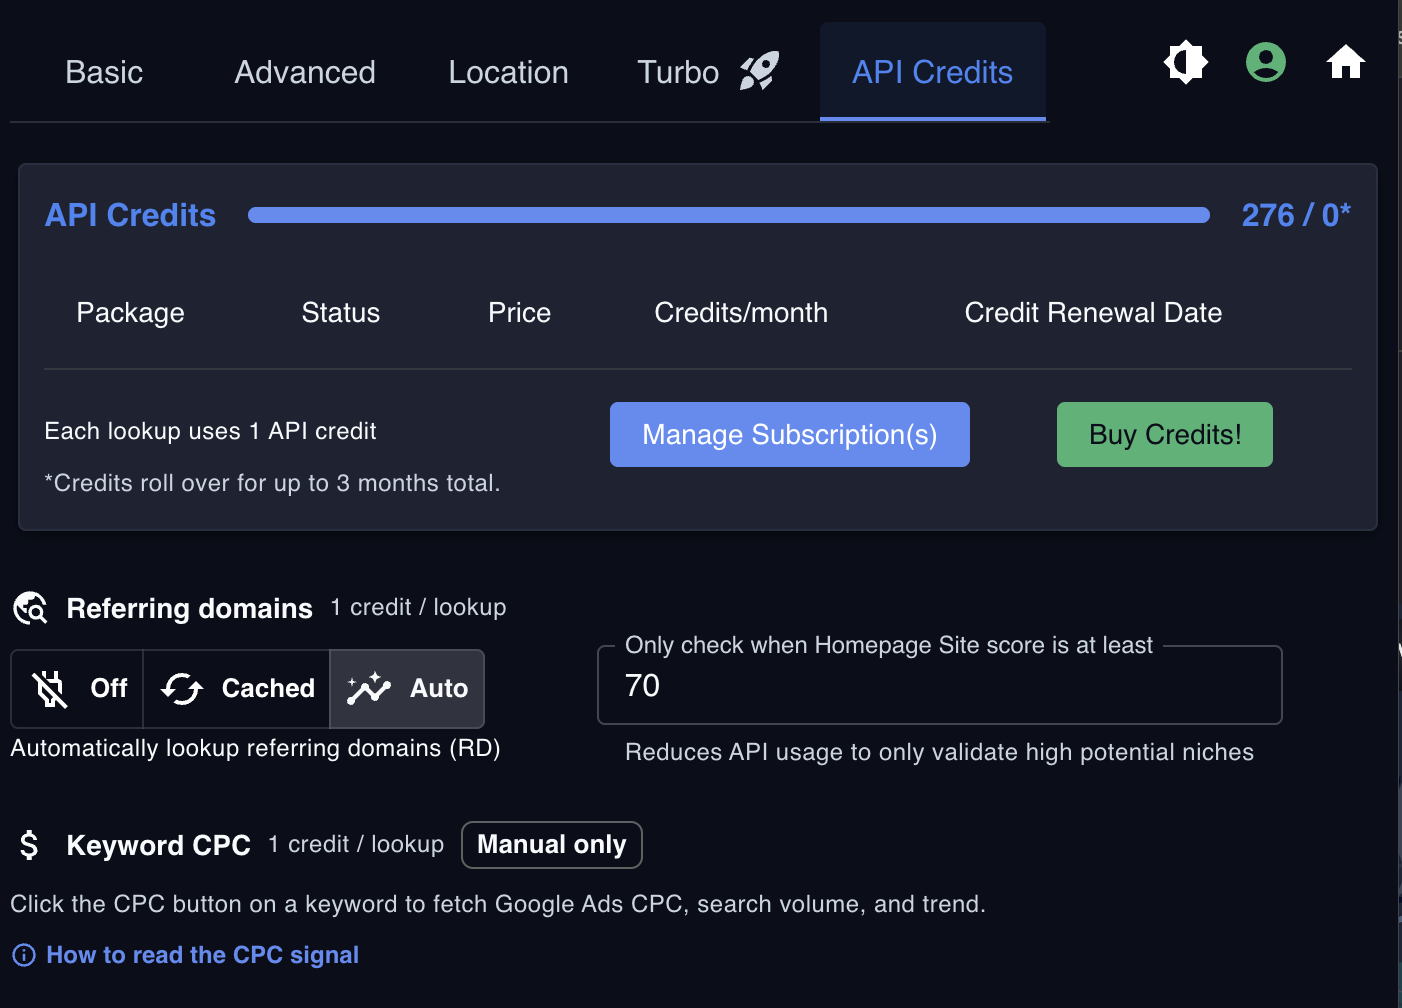The width and height of the screenshot is (1402, 1008).
Task: Click the Price column header
Action: point(519,313)
